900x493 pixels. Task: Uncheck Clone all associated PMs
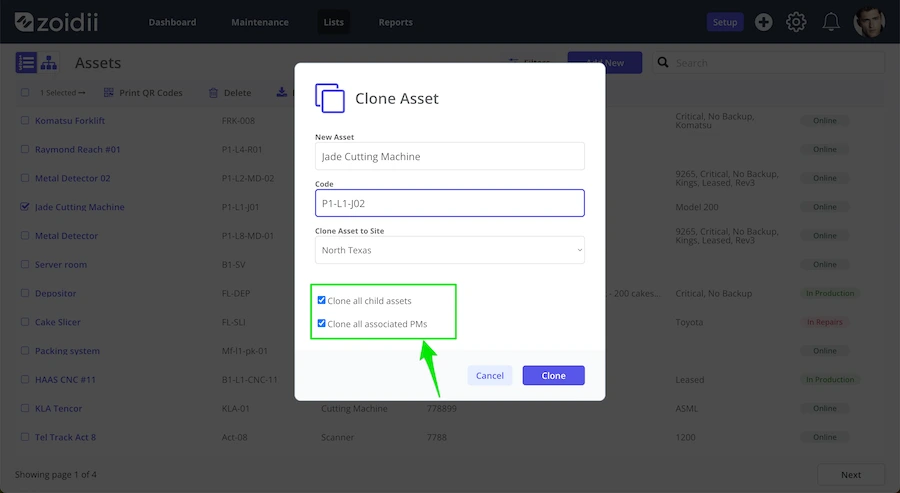click(x=321, y=323)
